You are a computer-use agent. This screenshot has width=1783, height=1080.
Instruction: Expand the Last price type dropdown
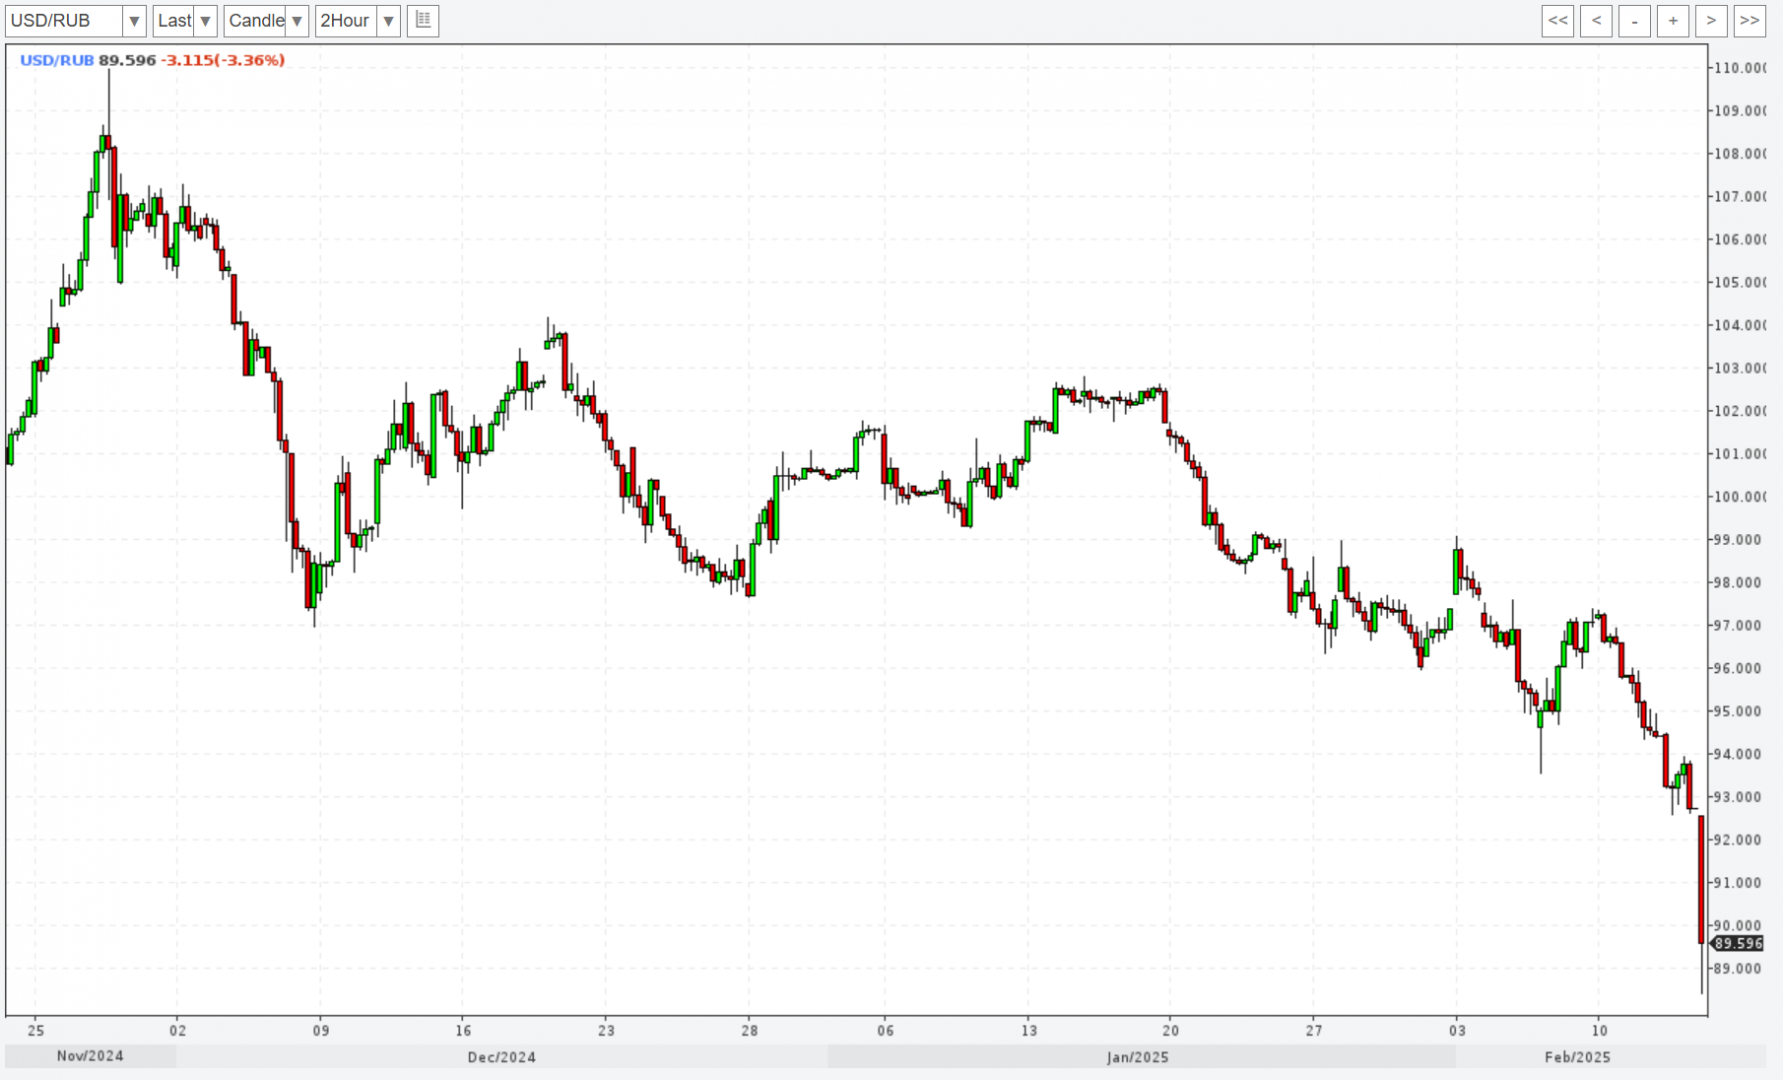pyautogui.click(x=205, y=20)
